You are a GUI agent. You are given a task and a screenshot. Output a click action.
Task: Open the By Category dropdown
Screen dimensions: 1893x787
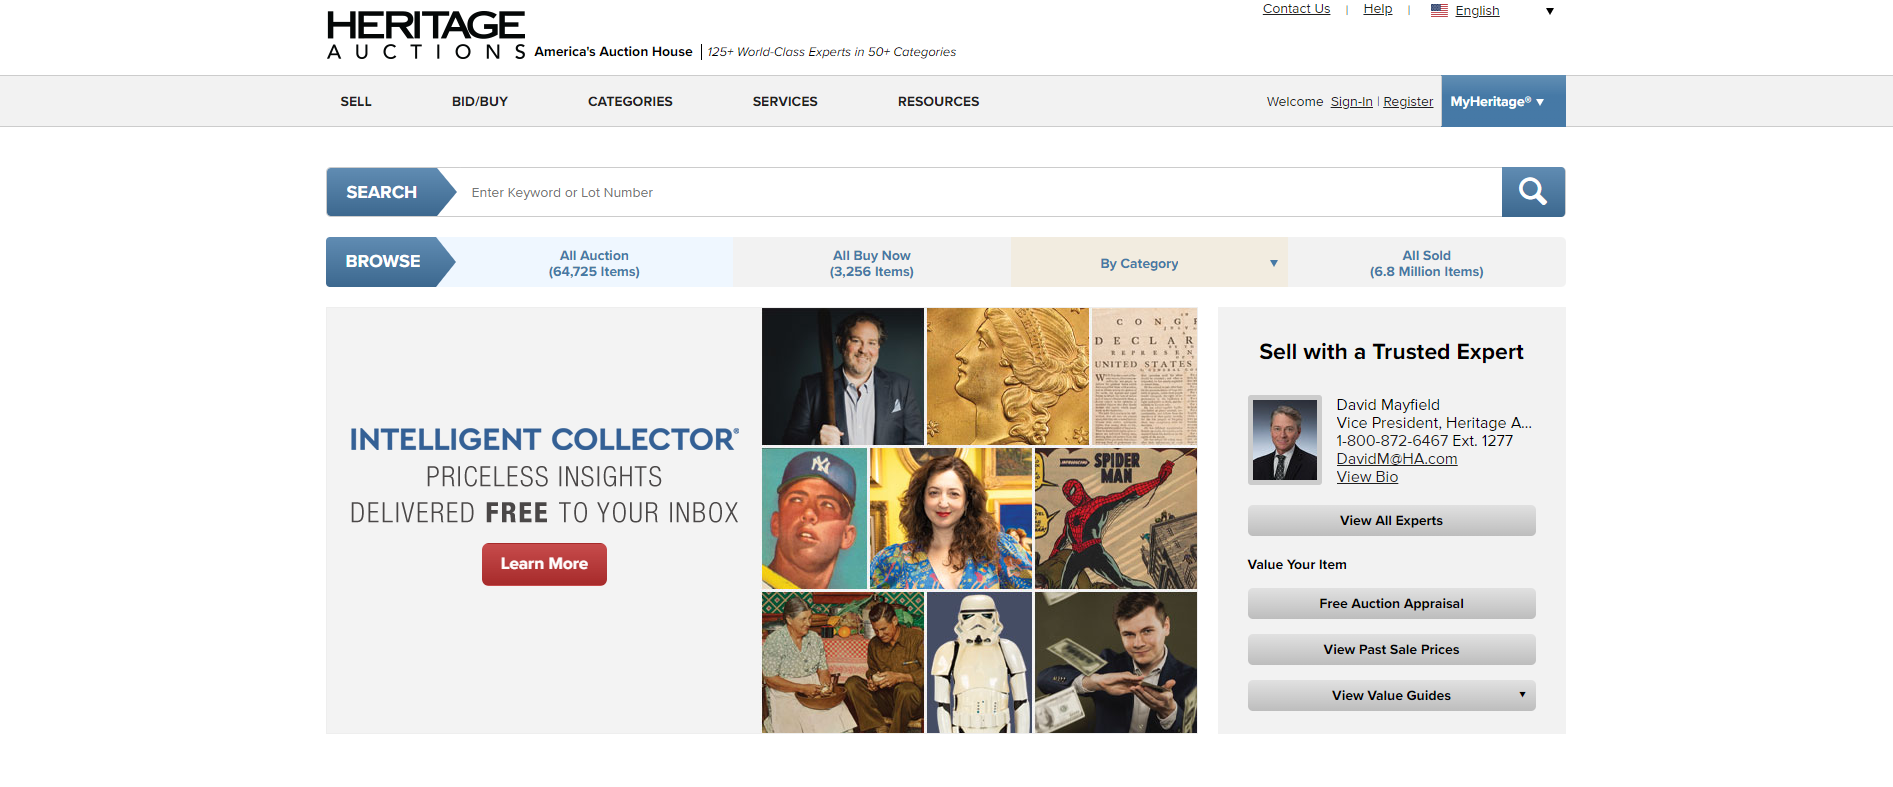[1149, 263]
